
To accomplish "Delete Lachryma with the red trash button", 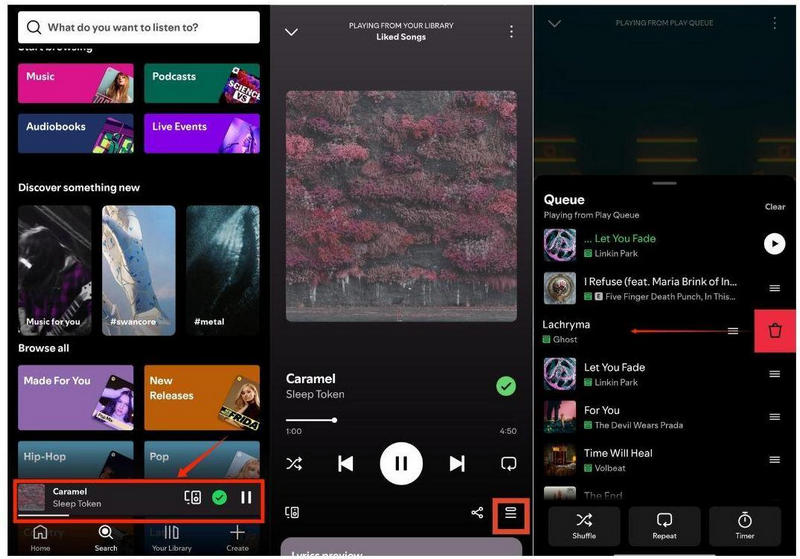I will [x=775, y=331].
